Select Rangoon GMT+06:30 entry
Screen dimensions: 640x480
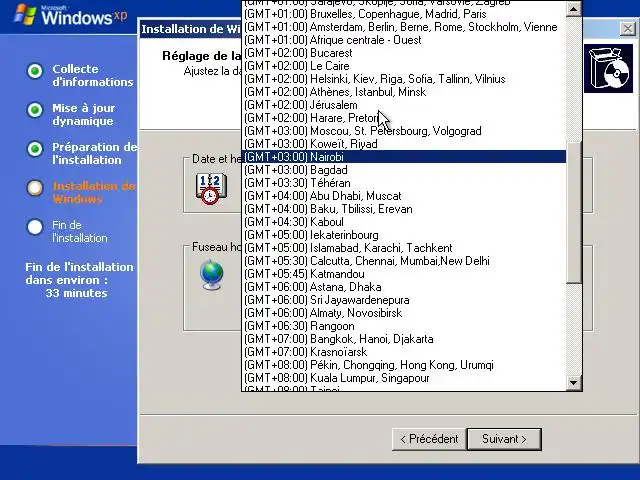coord(404,326)
